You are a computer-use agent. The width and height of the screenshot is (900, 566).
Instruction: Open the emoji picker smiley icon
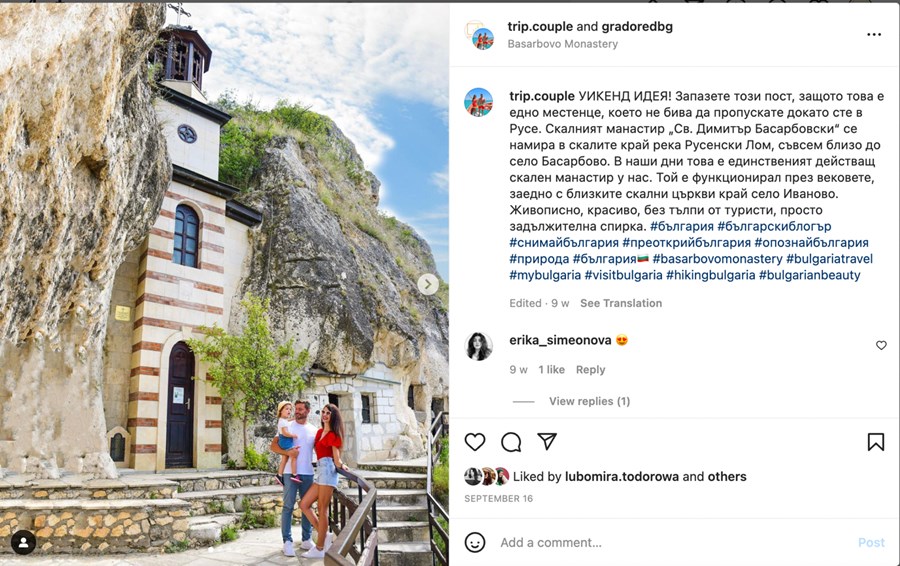[x=475, y=542]
